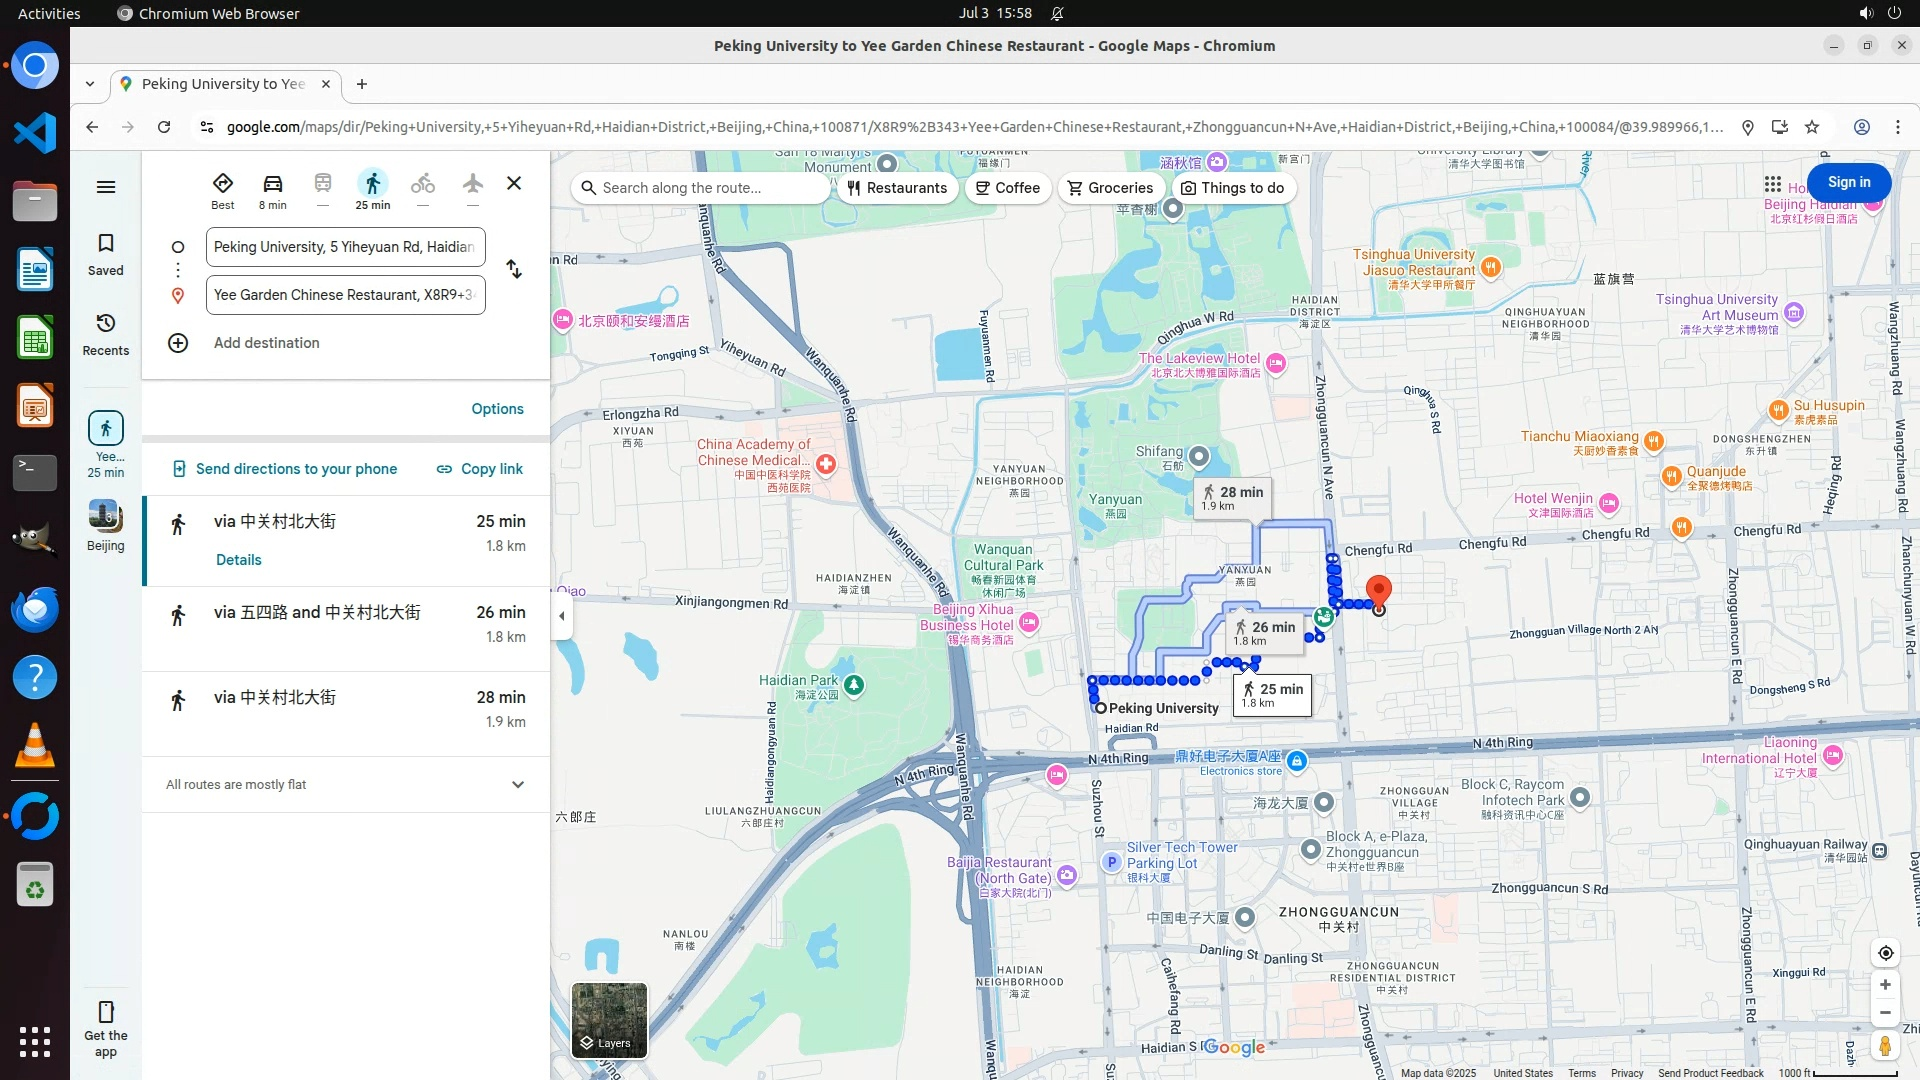Toggle satellite view via Layers thumbnail

click(x=609, y=1020)
